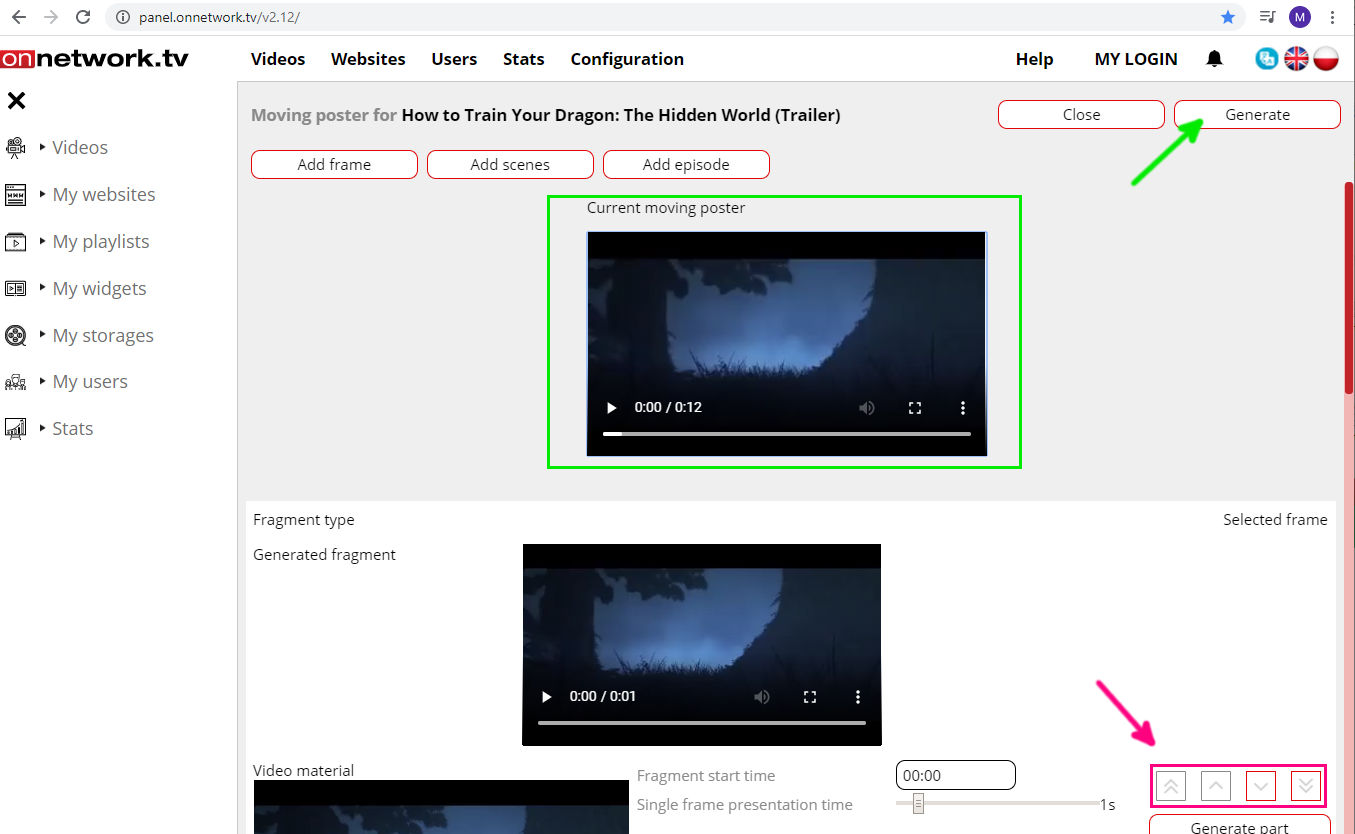Open the Stats top menu
The height and width of the screenshot is (834, 1355).
click(523, 59)
